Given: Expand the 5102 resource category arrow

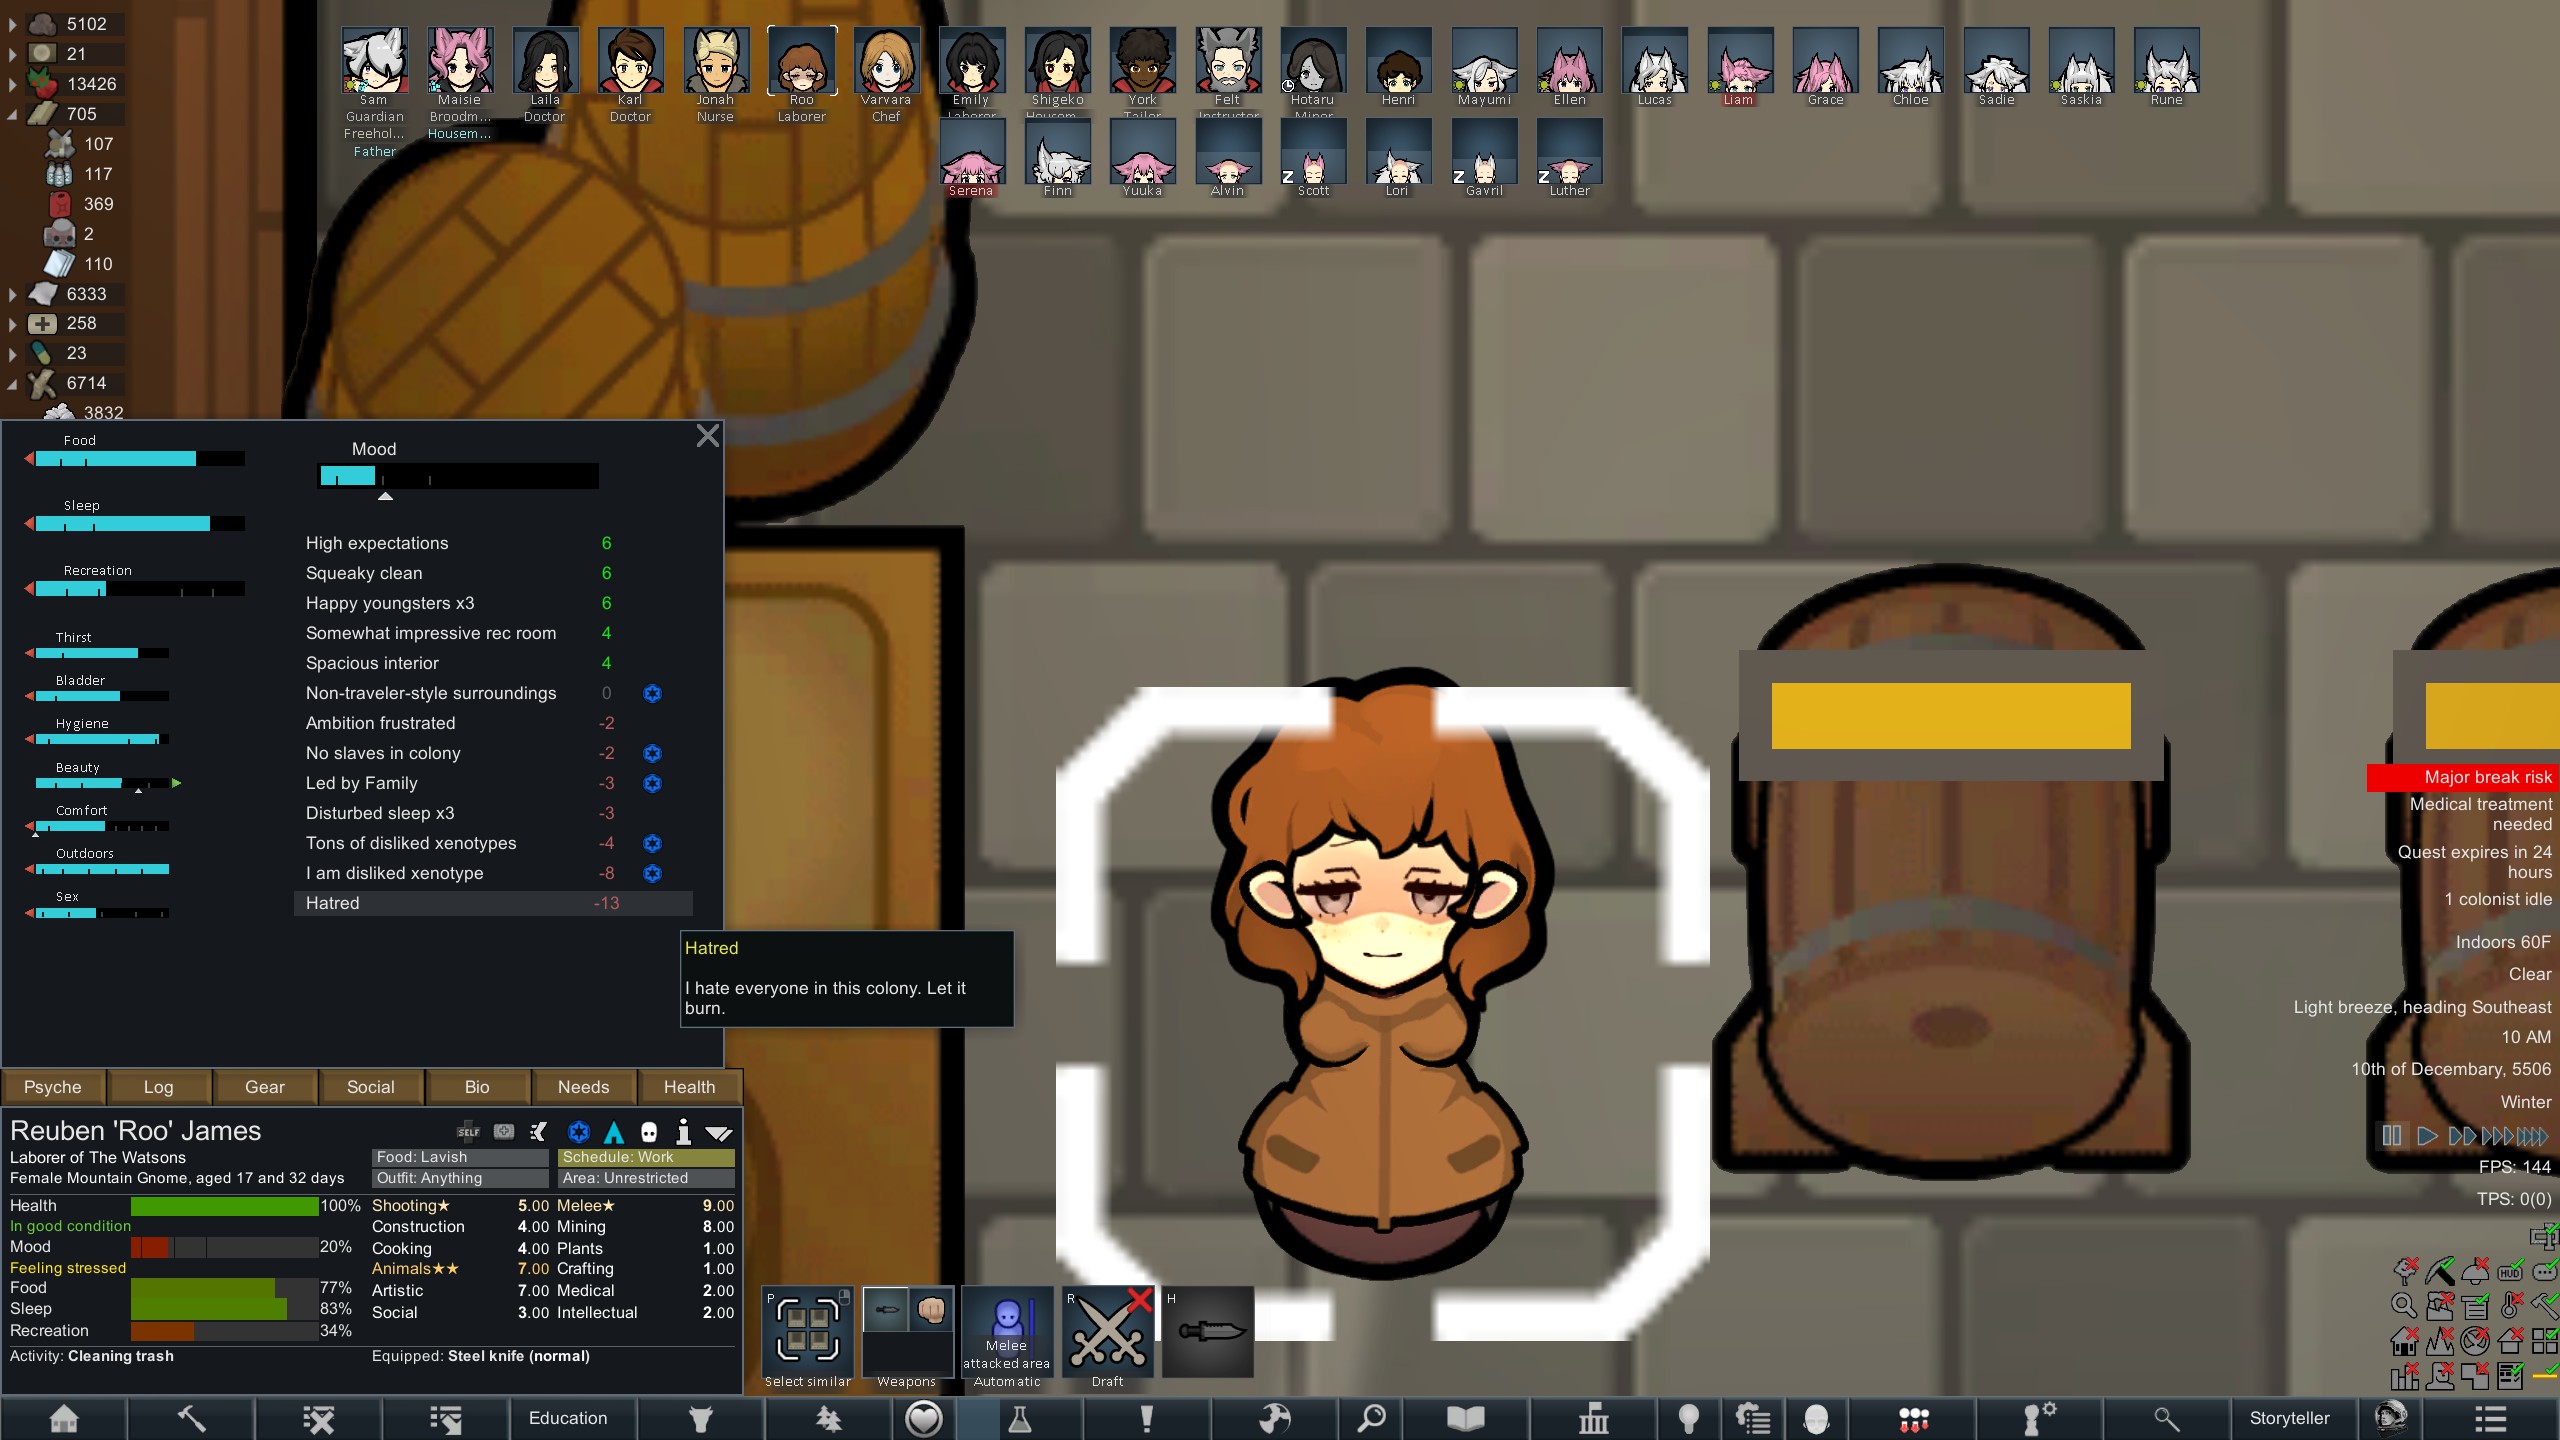Looking at the screenshot, I should pos(12,24).
